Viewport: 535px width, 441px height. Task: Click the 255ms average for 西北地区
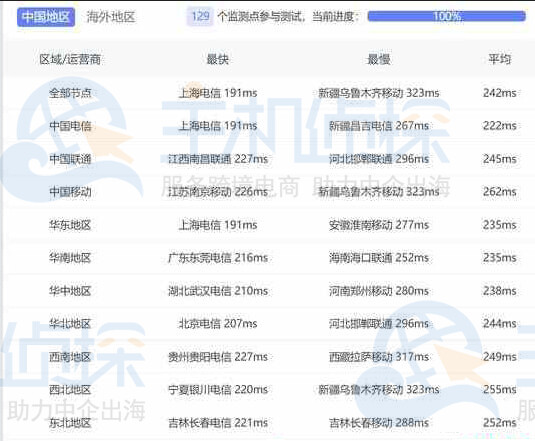point(500,389)
